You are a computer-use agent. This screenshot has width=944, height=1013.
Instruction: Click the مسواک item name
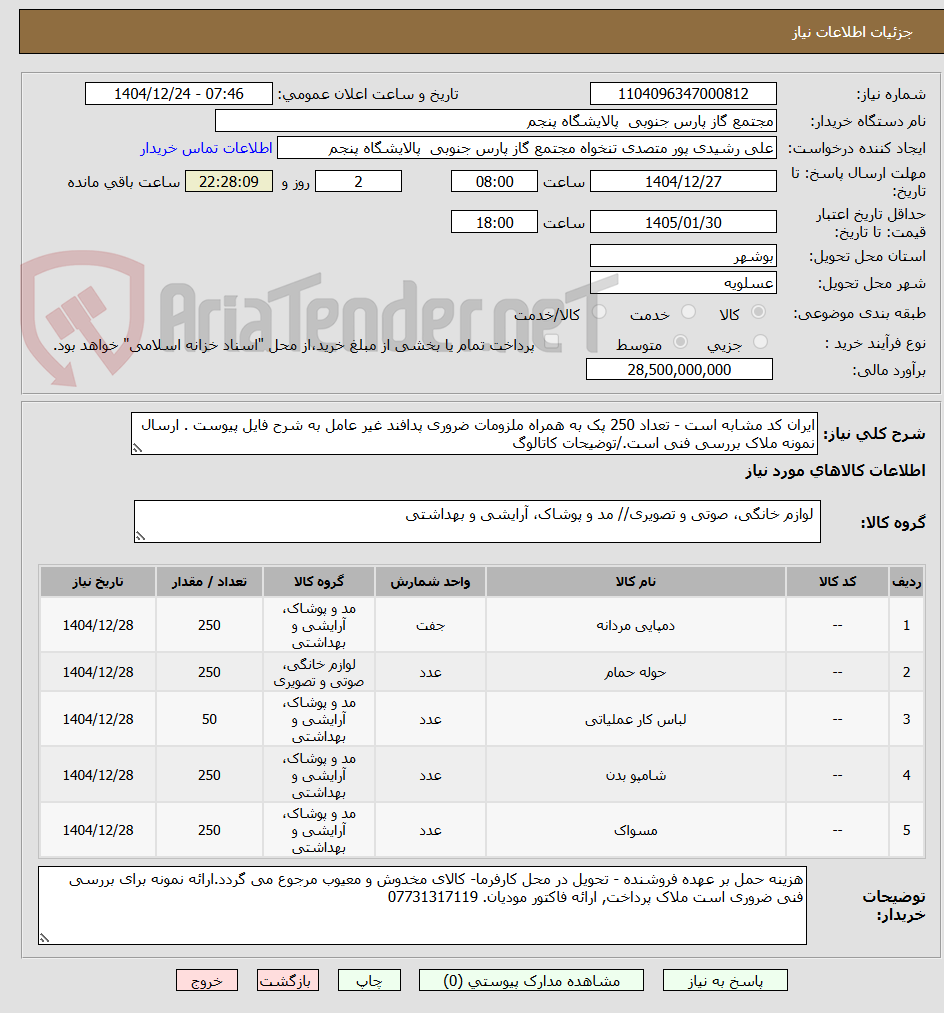click(x=636, y=830)
